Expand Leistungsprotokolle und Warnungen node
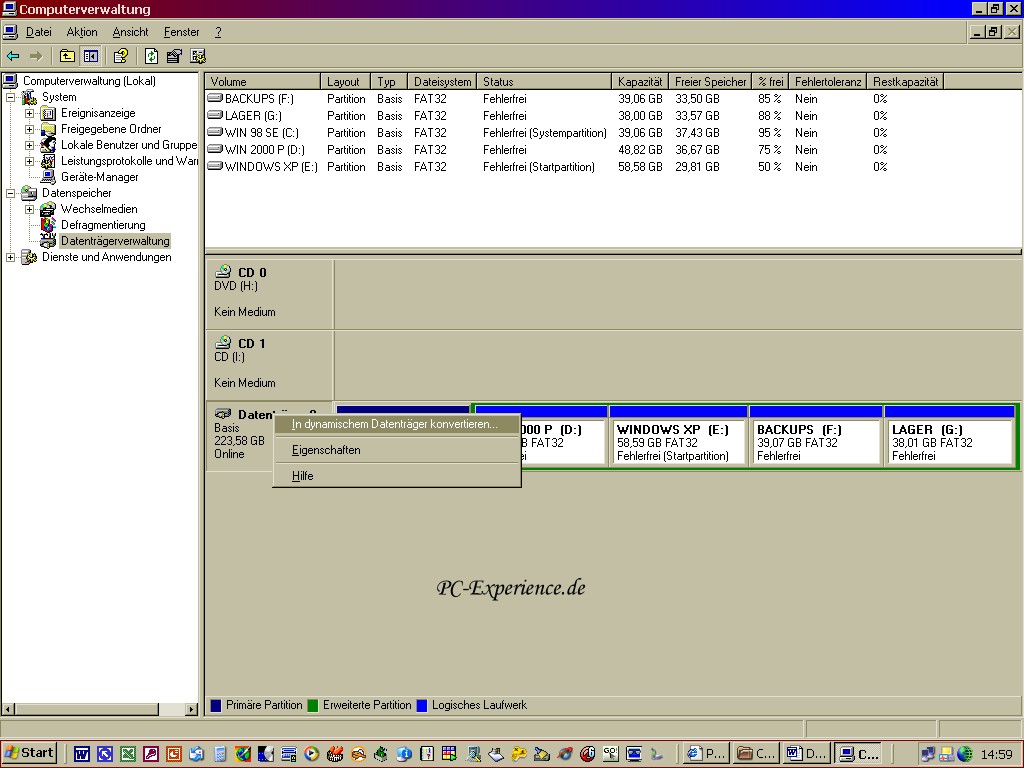 click(29, 161)
